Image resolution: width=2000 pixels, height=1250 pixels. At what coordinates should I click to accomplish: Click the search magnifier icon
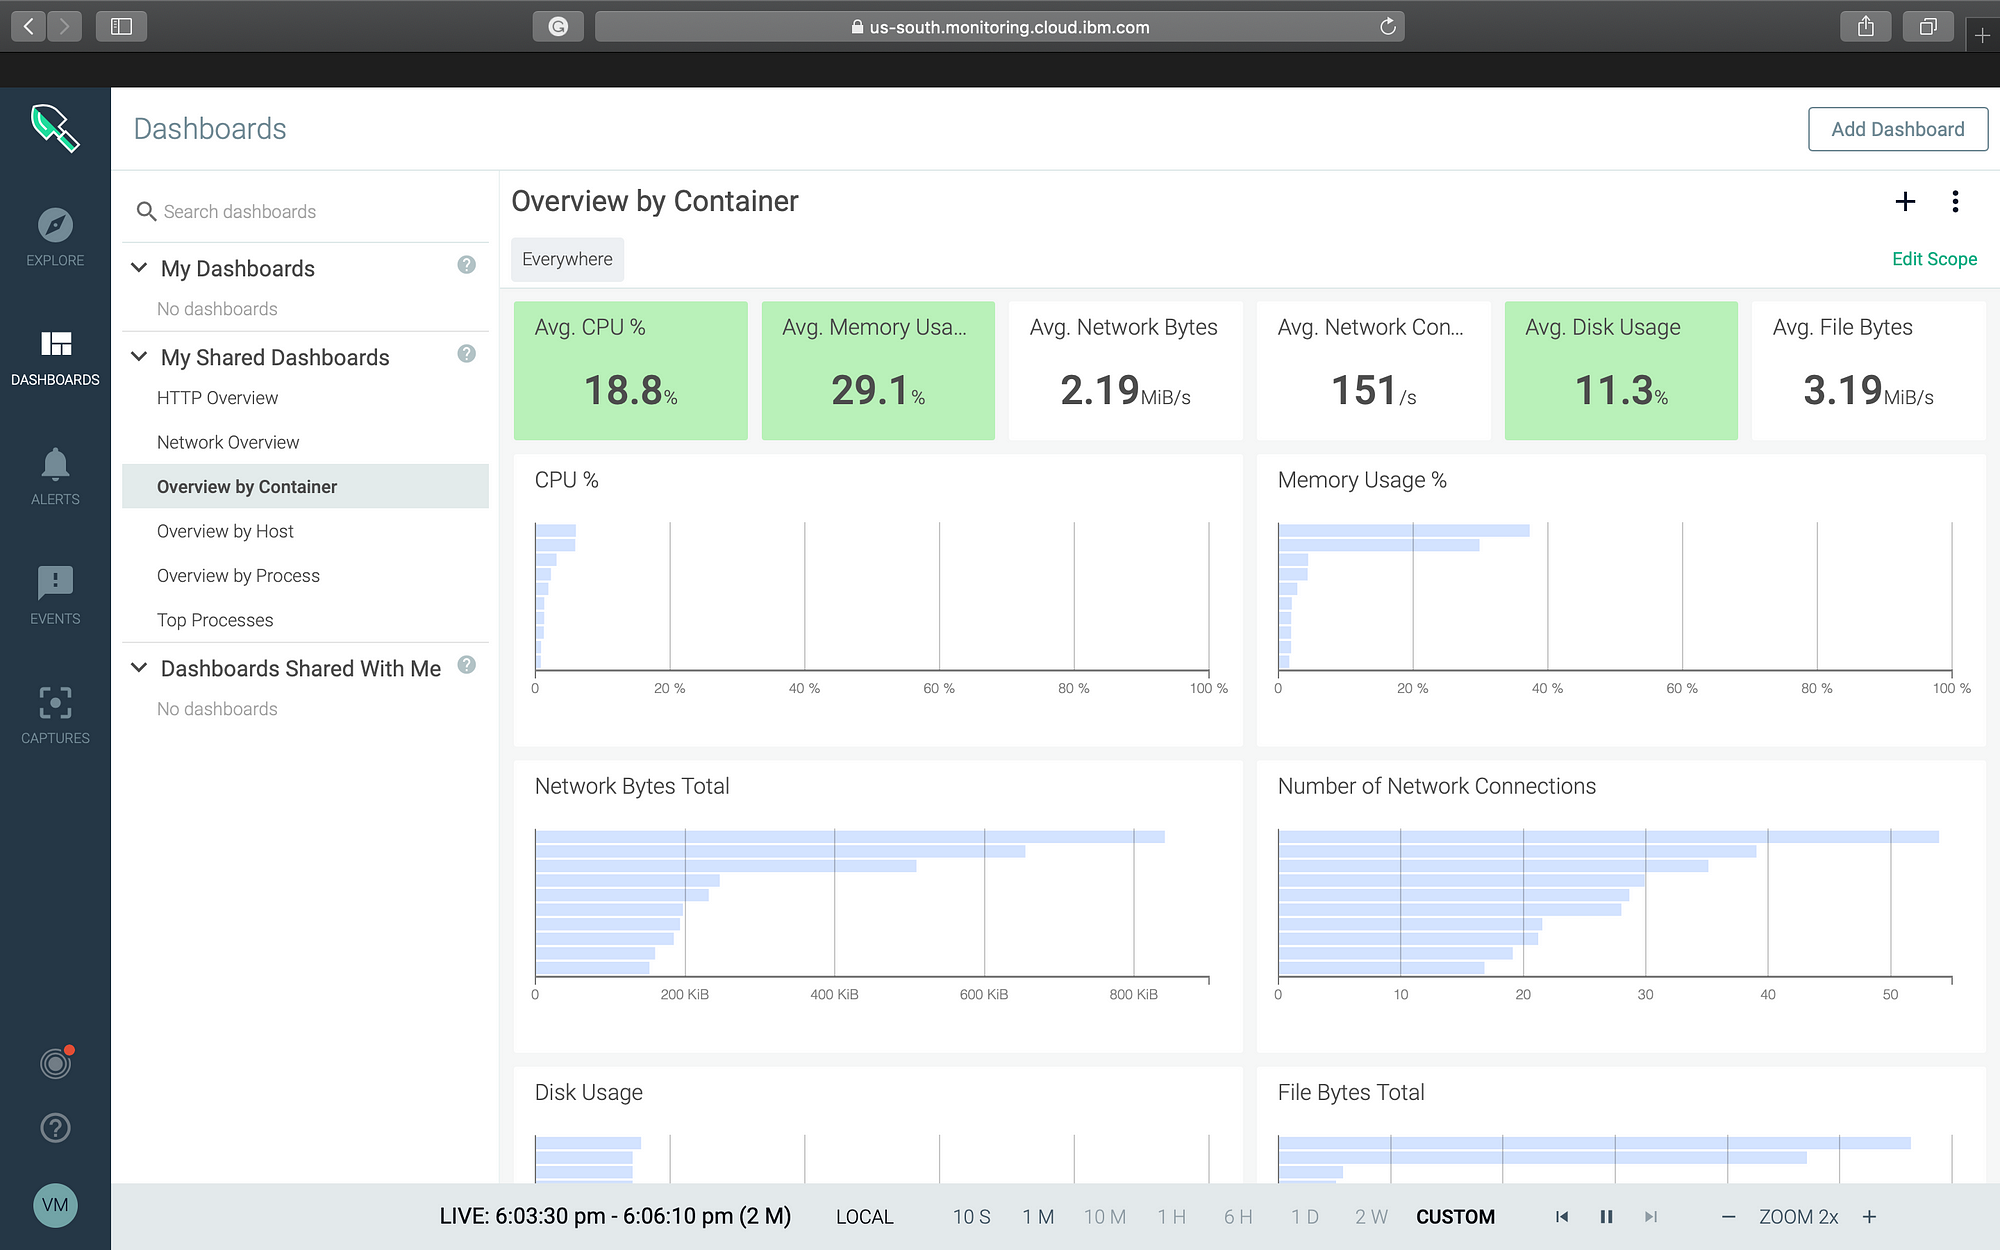coord(146,211)
